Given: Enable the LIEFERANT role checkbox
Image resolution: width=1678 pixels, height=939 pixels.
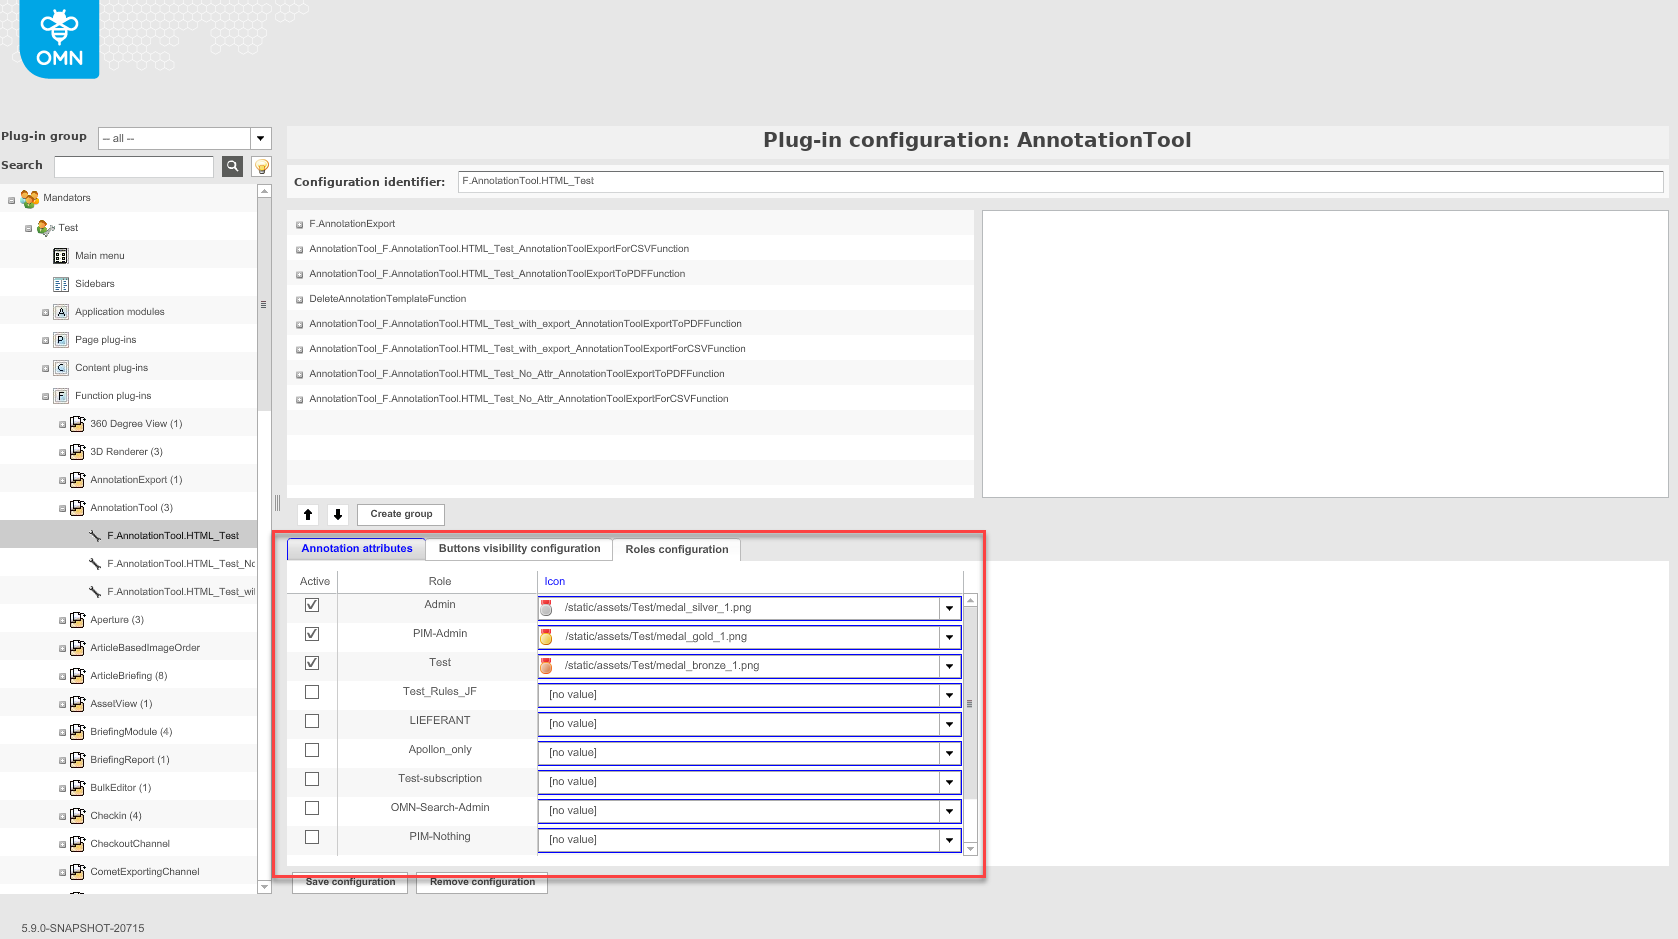Looking at the screenshot, I should 312,720.
